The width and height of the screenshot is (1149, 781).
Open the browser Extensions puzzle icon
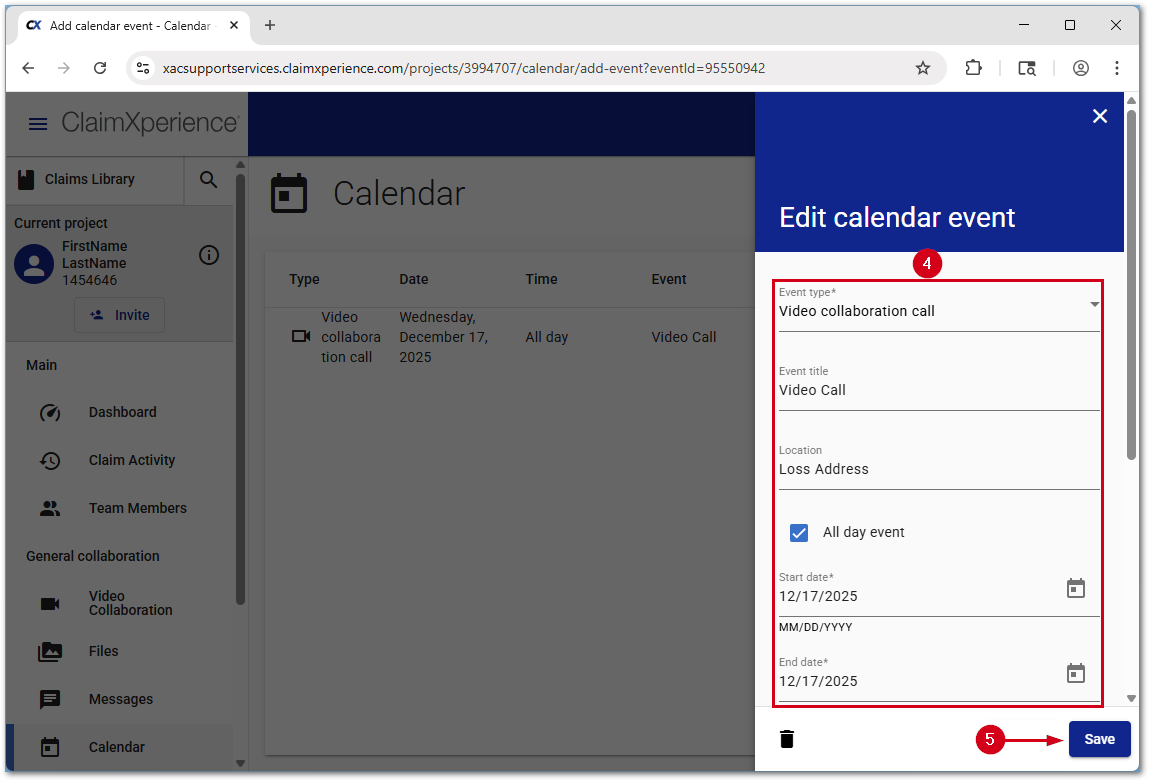[973, 68]
